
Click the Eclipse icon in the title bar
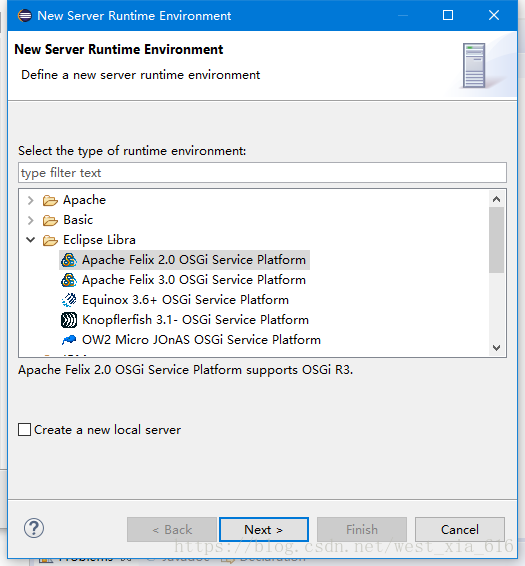pos(25,16)
